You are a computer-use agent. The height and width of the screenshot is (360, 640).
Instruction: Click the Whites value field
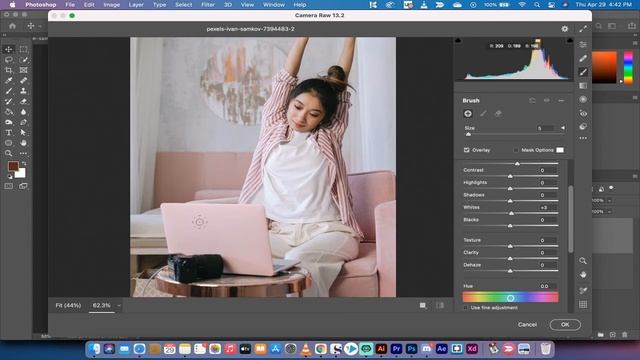coord(546,207)
